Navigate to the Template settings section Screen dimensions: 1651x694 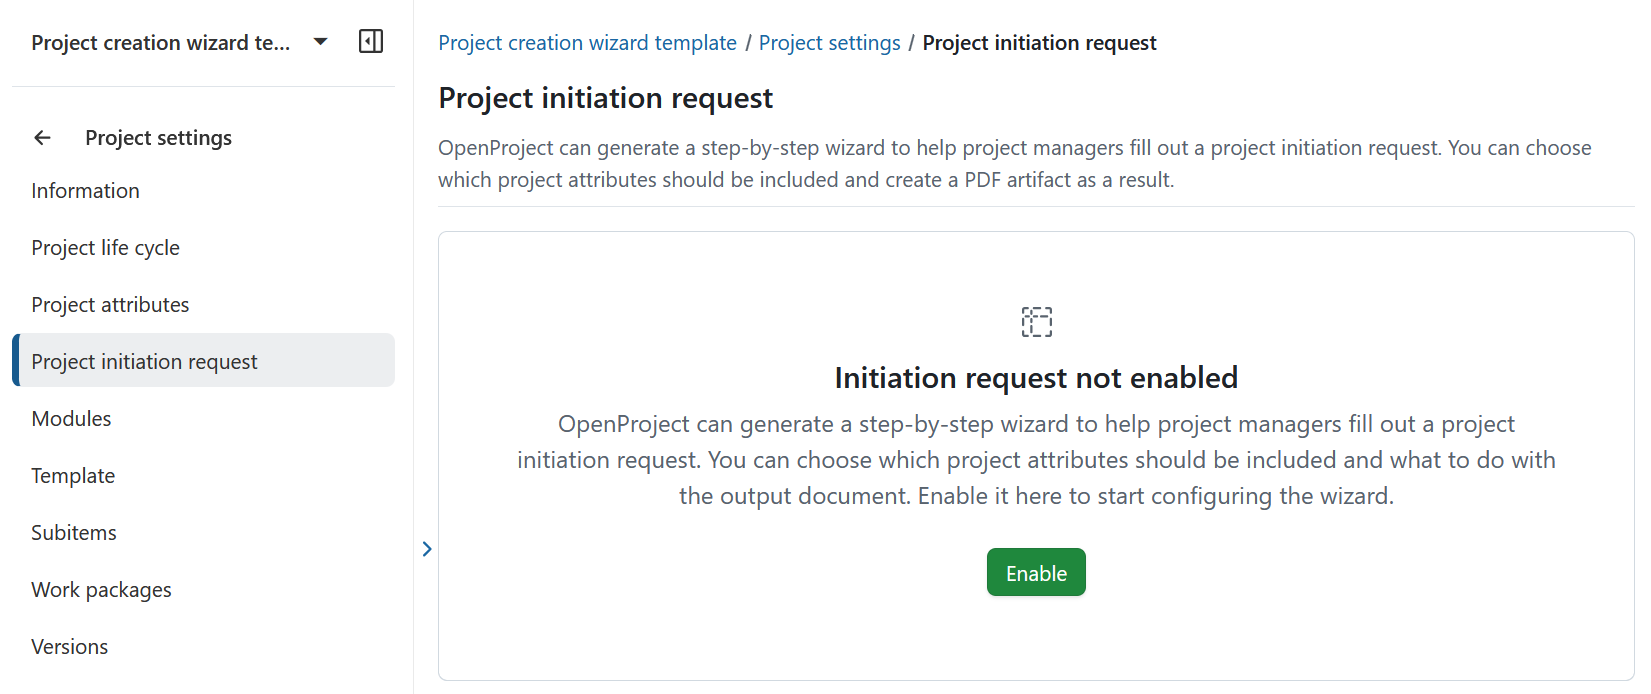73,475
